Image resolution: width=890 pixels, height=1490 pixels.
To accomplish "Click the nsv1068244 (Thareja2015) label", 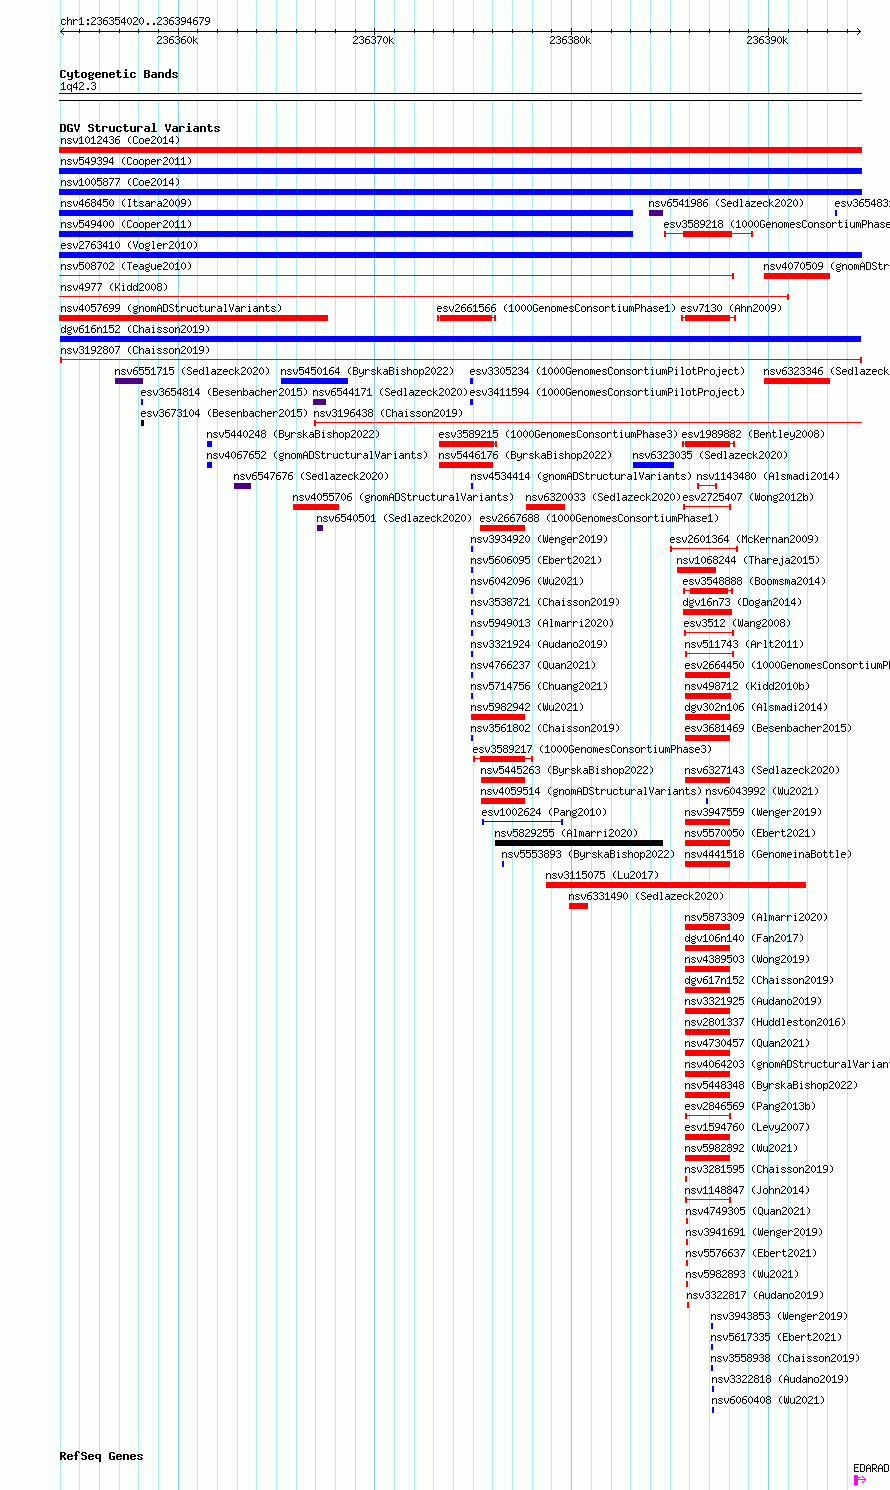I will point(748,560).
